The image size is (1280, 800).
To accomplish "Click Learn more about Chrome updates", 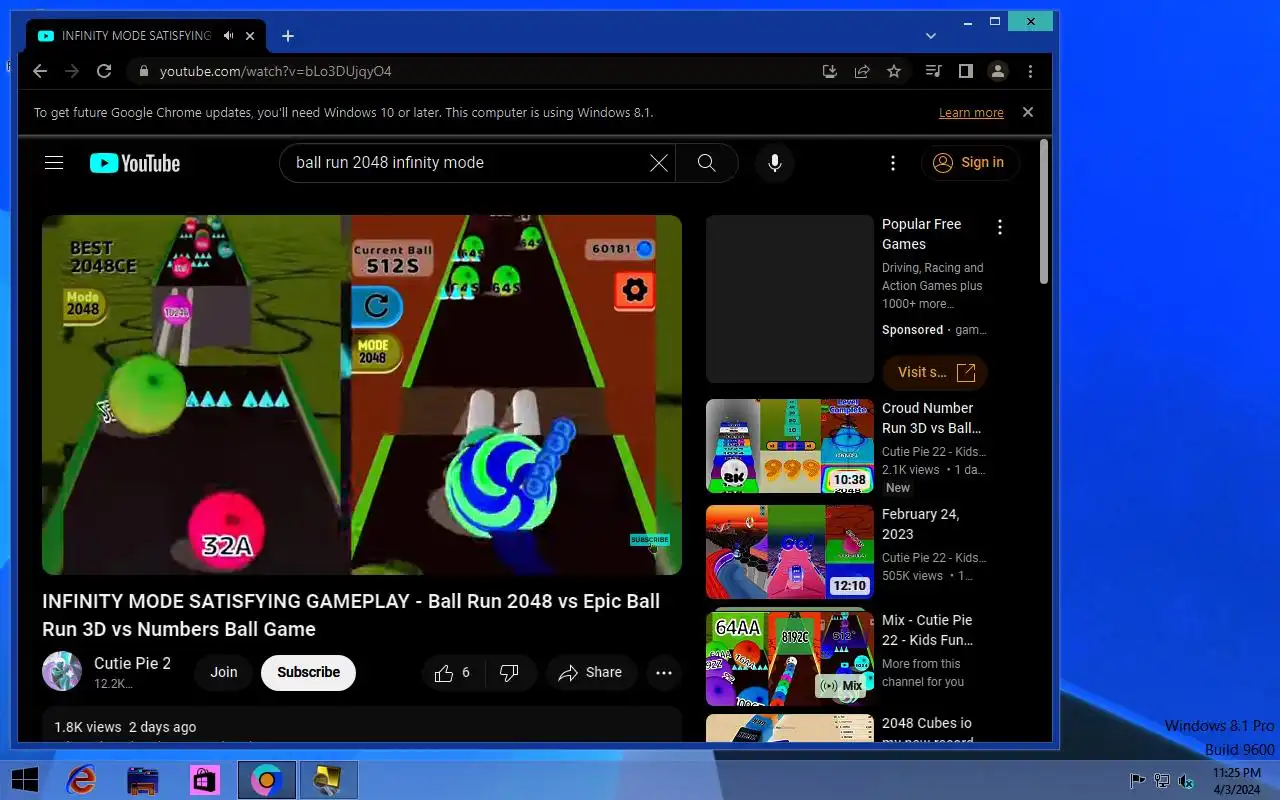I will click(x=971, y=113).
